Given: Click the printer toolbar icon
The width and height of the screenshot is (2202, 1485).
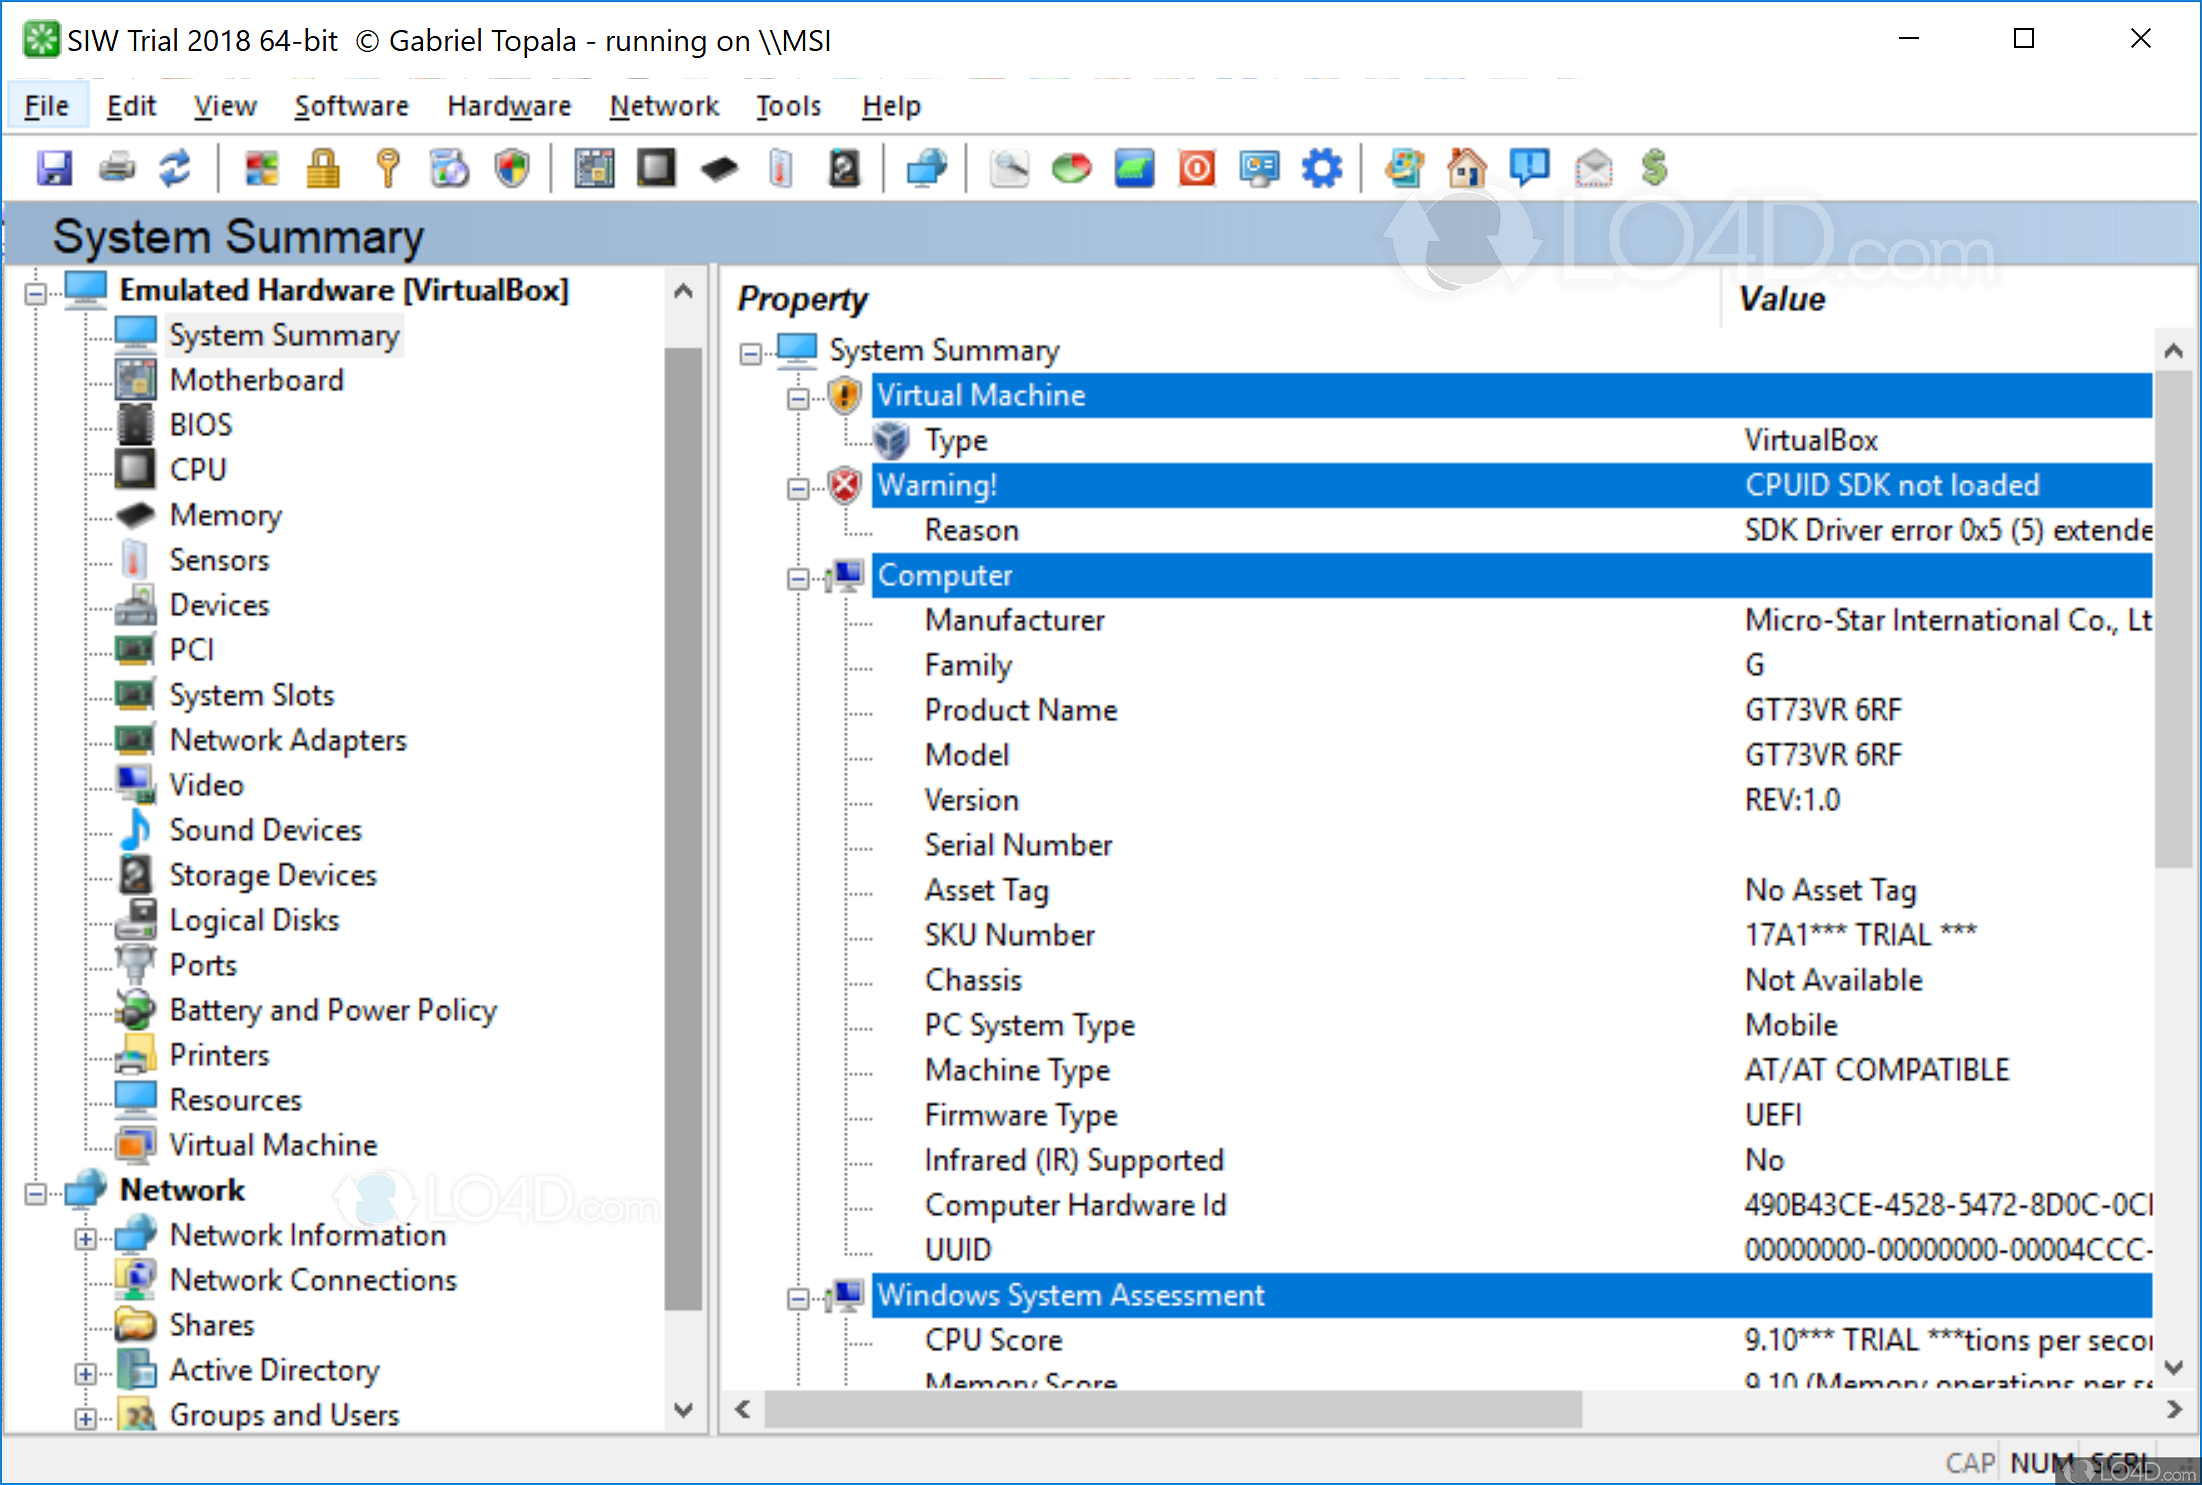Looking at the screenshot, I should 117,168.
